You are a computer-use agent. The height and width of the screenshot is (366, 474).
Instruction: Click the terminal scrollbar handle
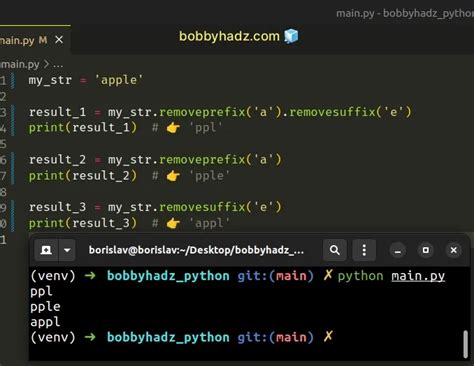point(466,344)
